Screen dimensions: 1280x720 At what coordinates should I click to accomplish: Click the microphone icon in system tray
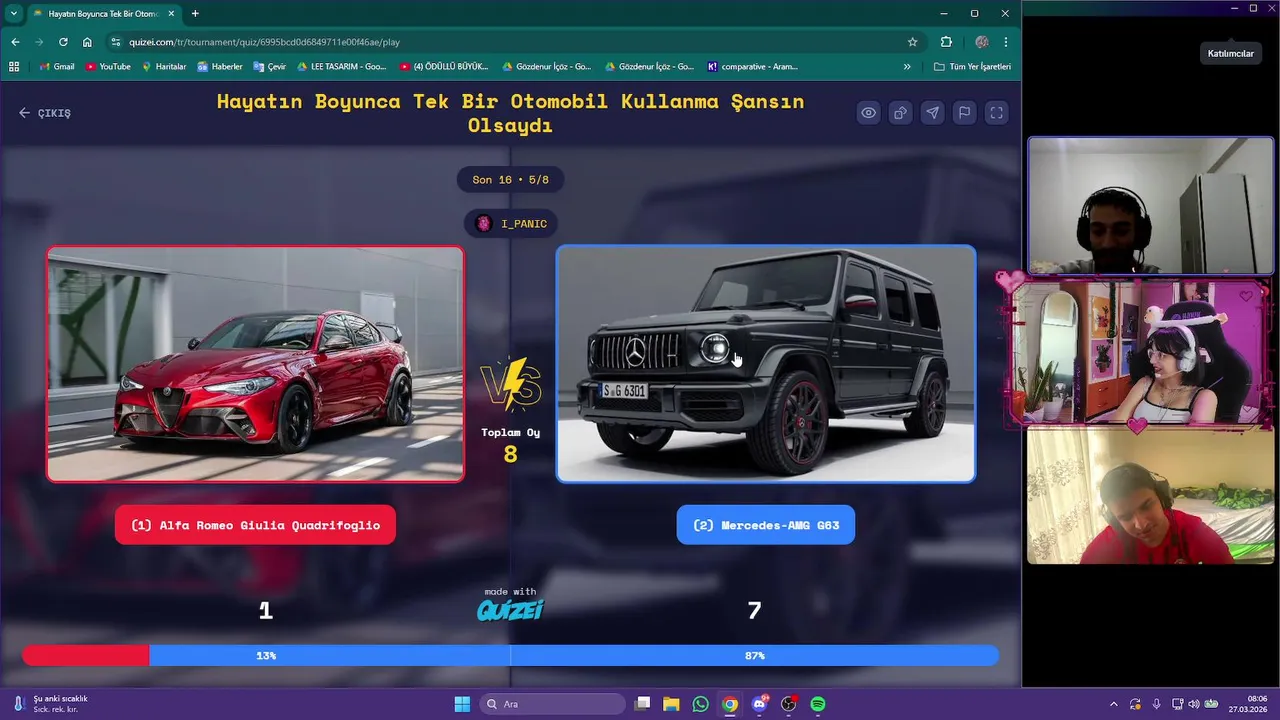pyautogui.click(x=1157, y=704)
